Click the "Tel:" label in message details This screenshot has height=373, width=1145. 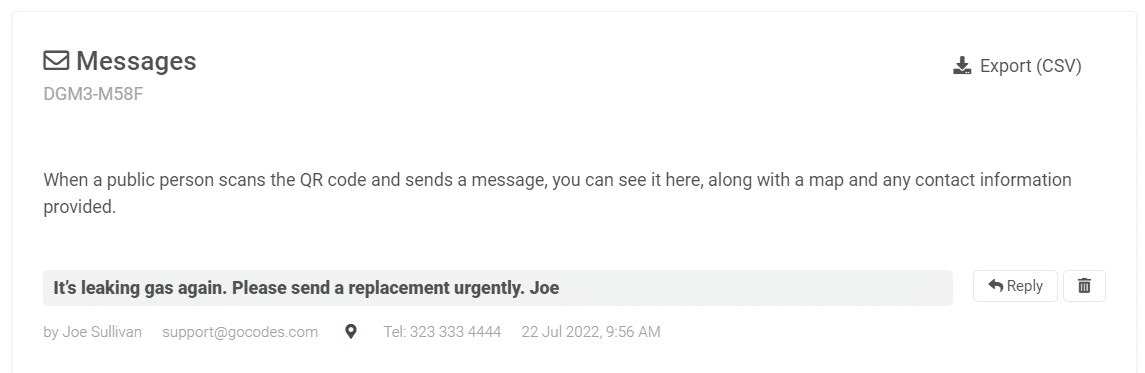click(394, 332)
